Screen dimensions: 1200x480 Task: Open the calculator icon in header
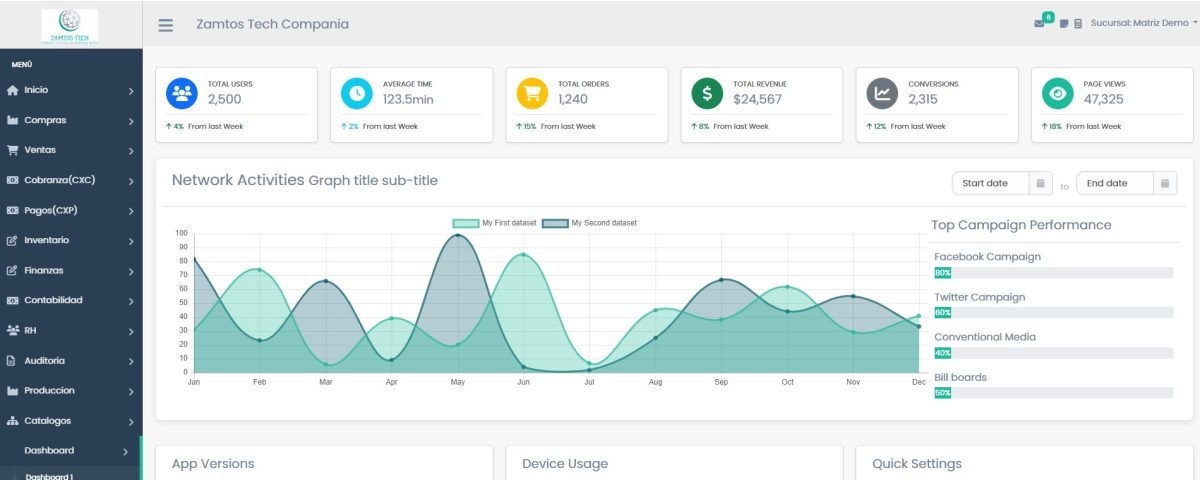1078,23
